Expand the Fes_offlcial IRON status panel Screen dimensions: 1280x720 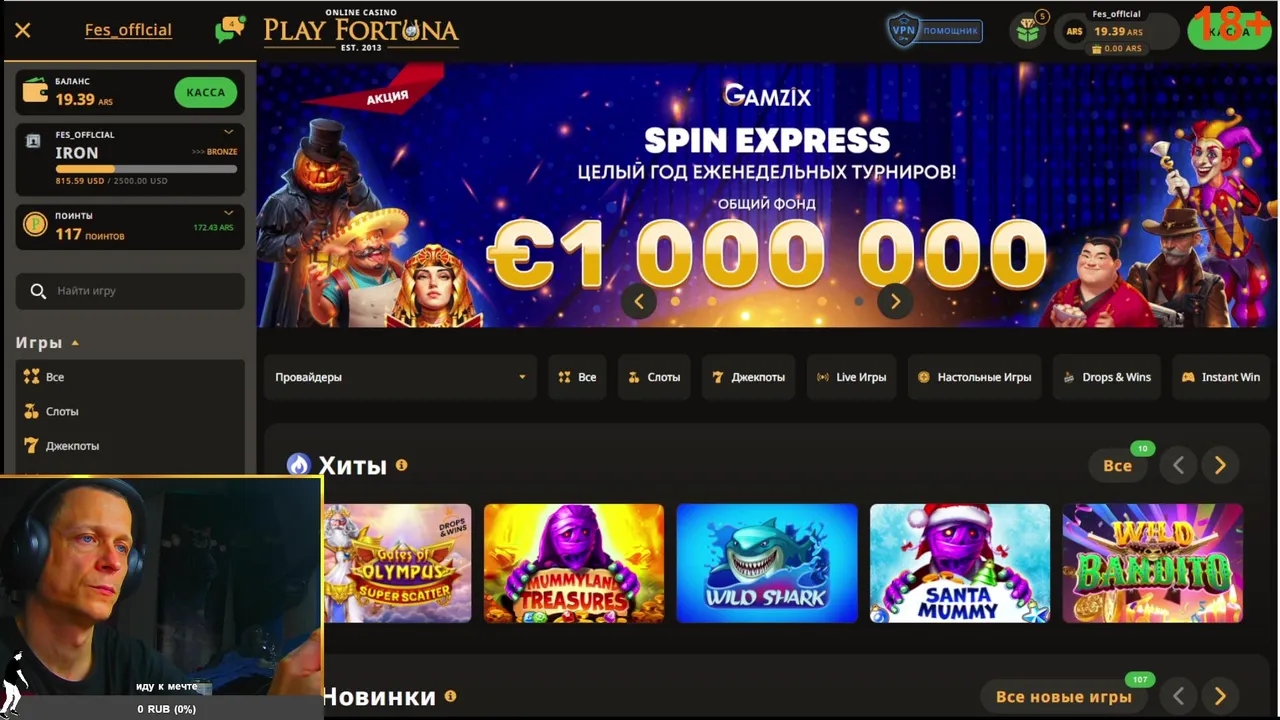click(x=228, y=132)
